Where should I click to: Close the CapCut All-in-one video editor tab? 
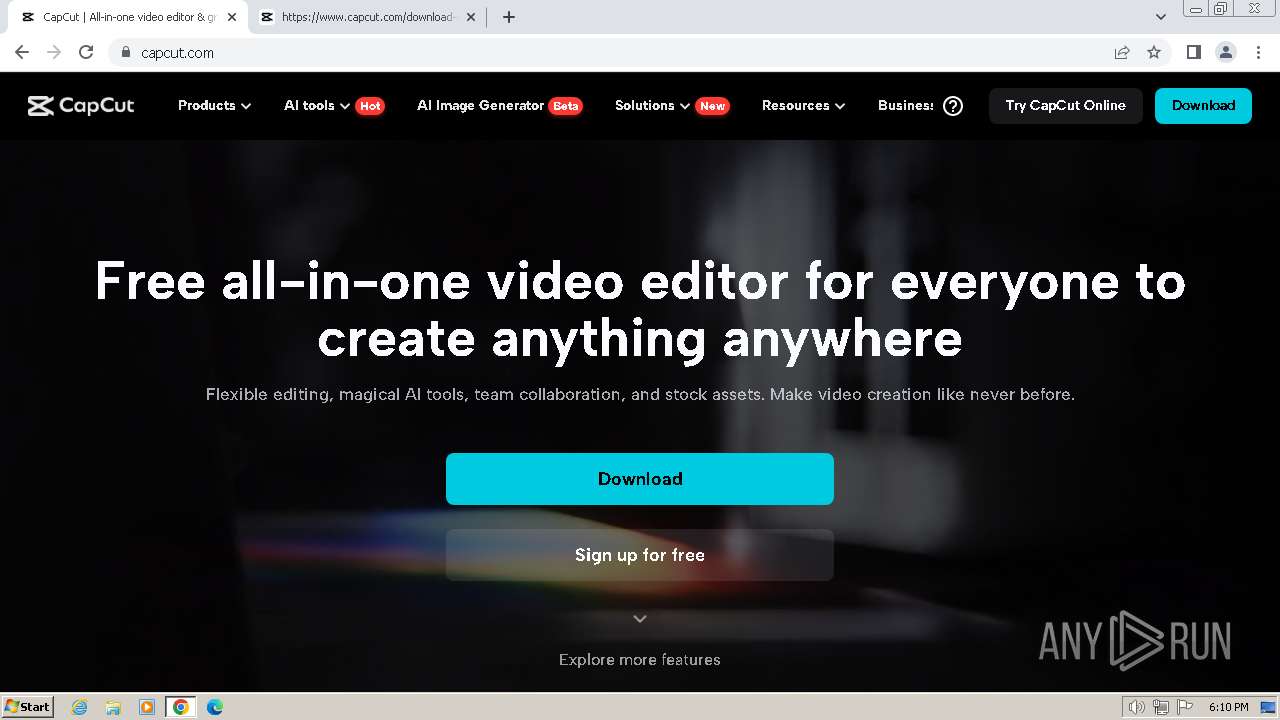232,17
